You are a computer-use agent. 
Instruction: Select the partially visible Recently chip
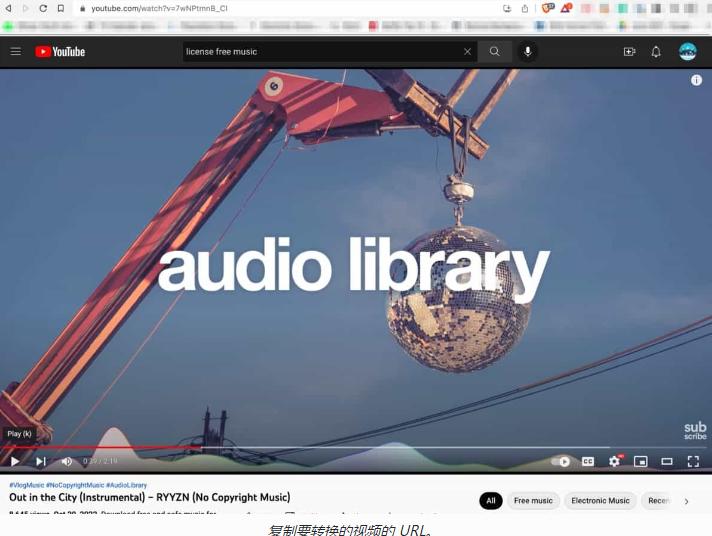[658, 501]
